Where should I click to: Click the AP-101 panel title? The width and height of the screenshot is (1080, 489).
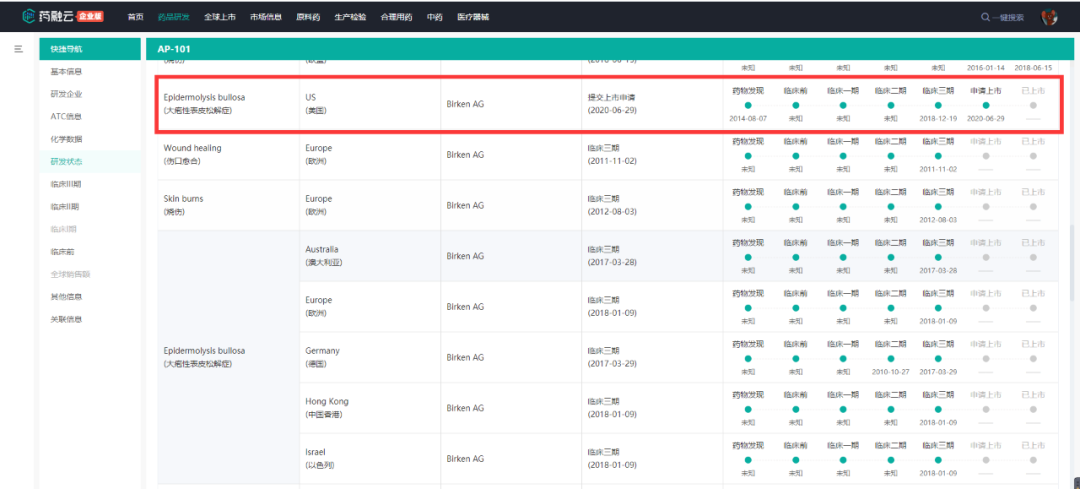174,49
